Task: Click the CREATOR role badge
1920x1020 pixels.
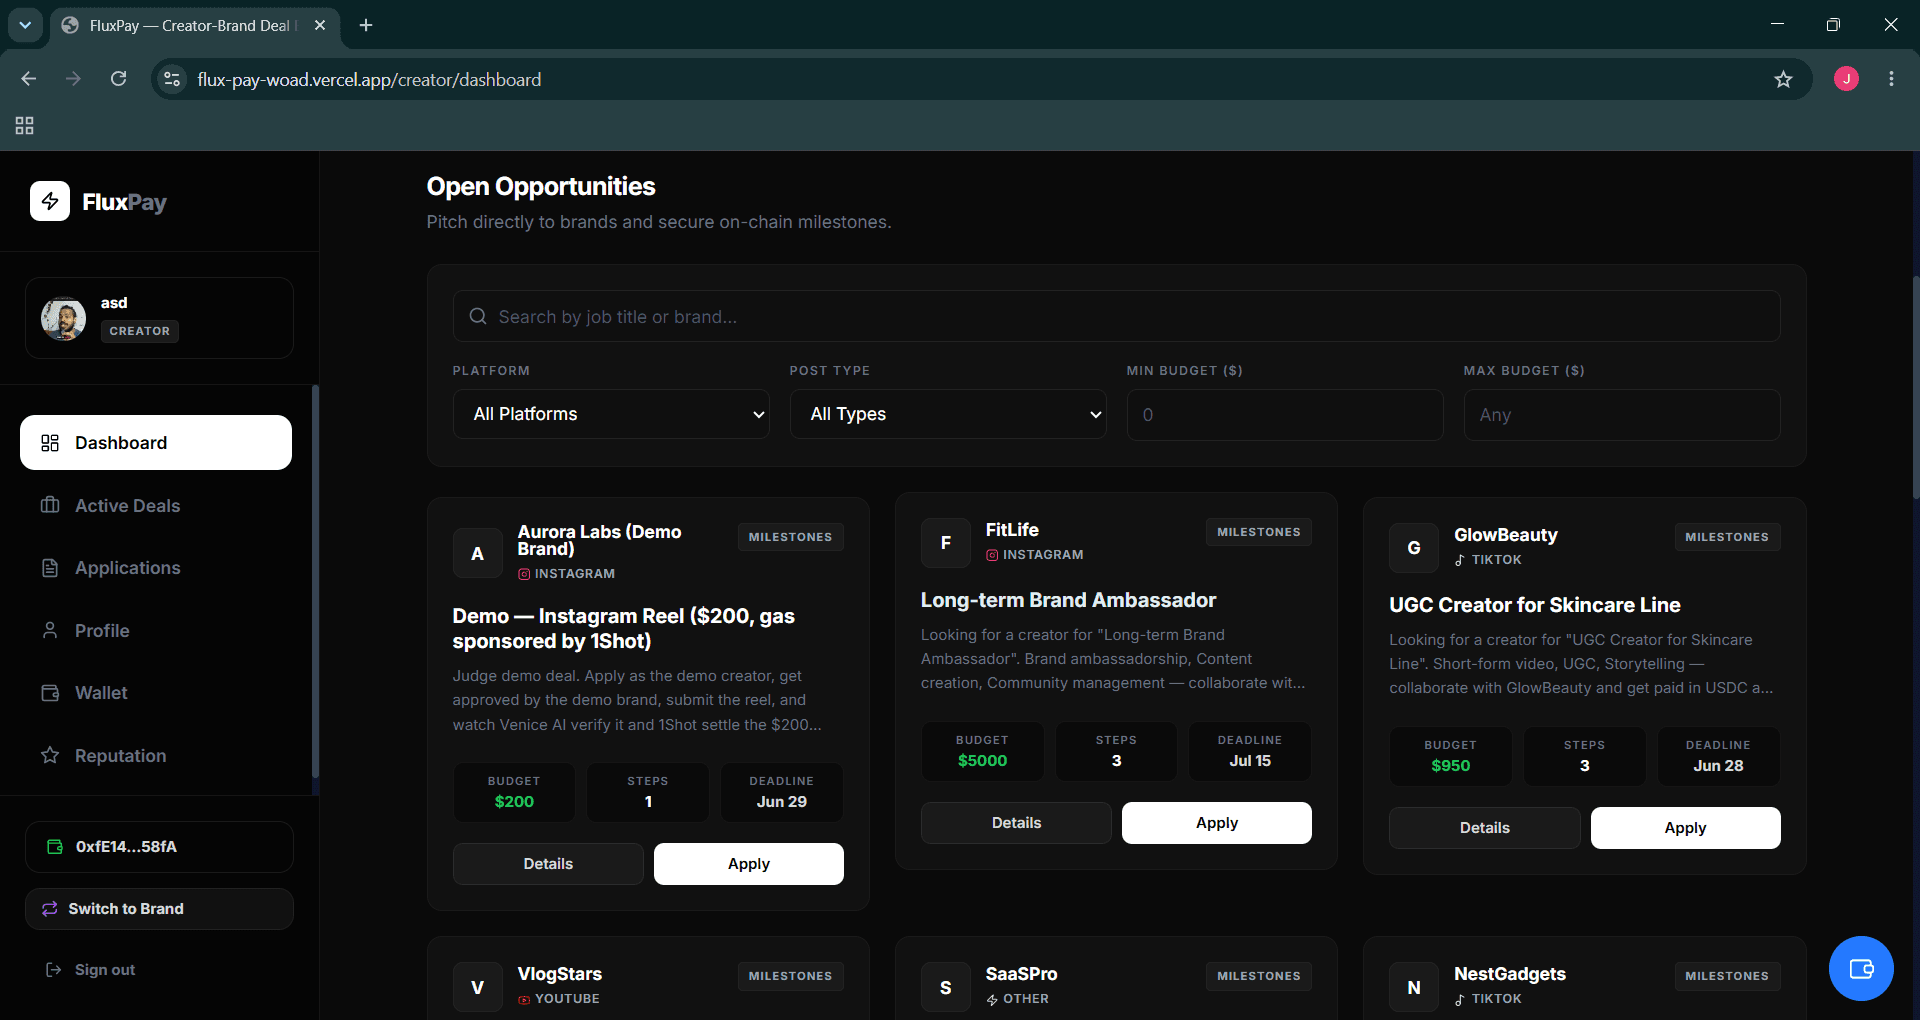Action: (140, 331)
